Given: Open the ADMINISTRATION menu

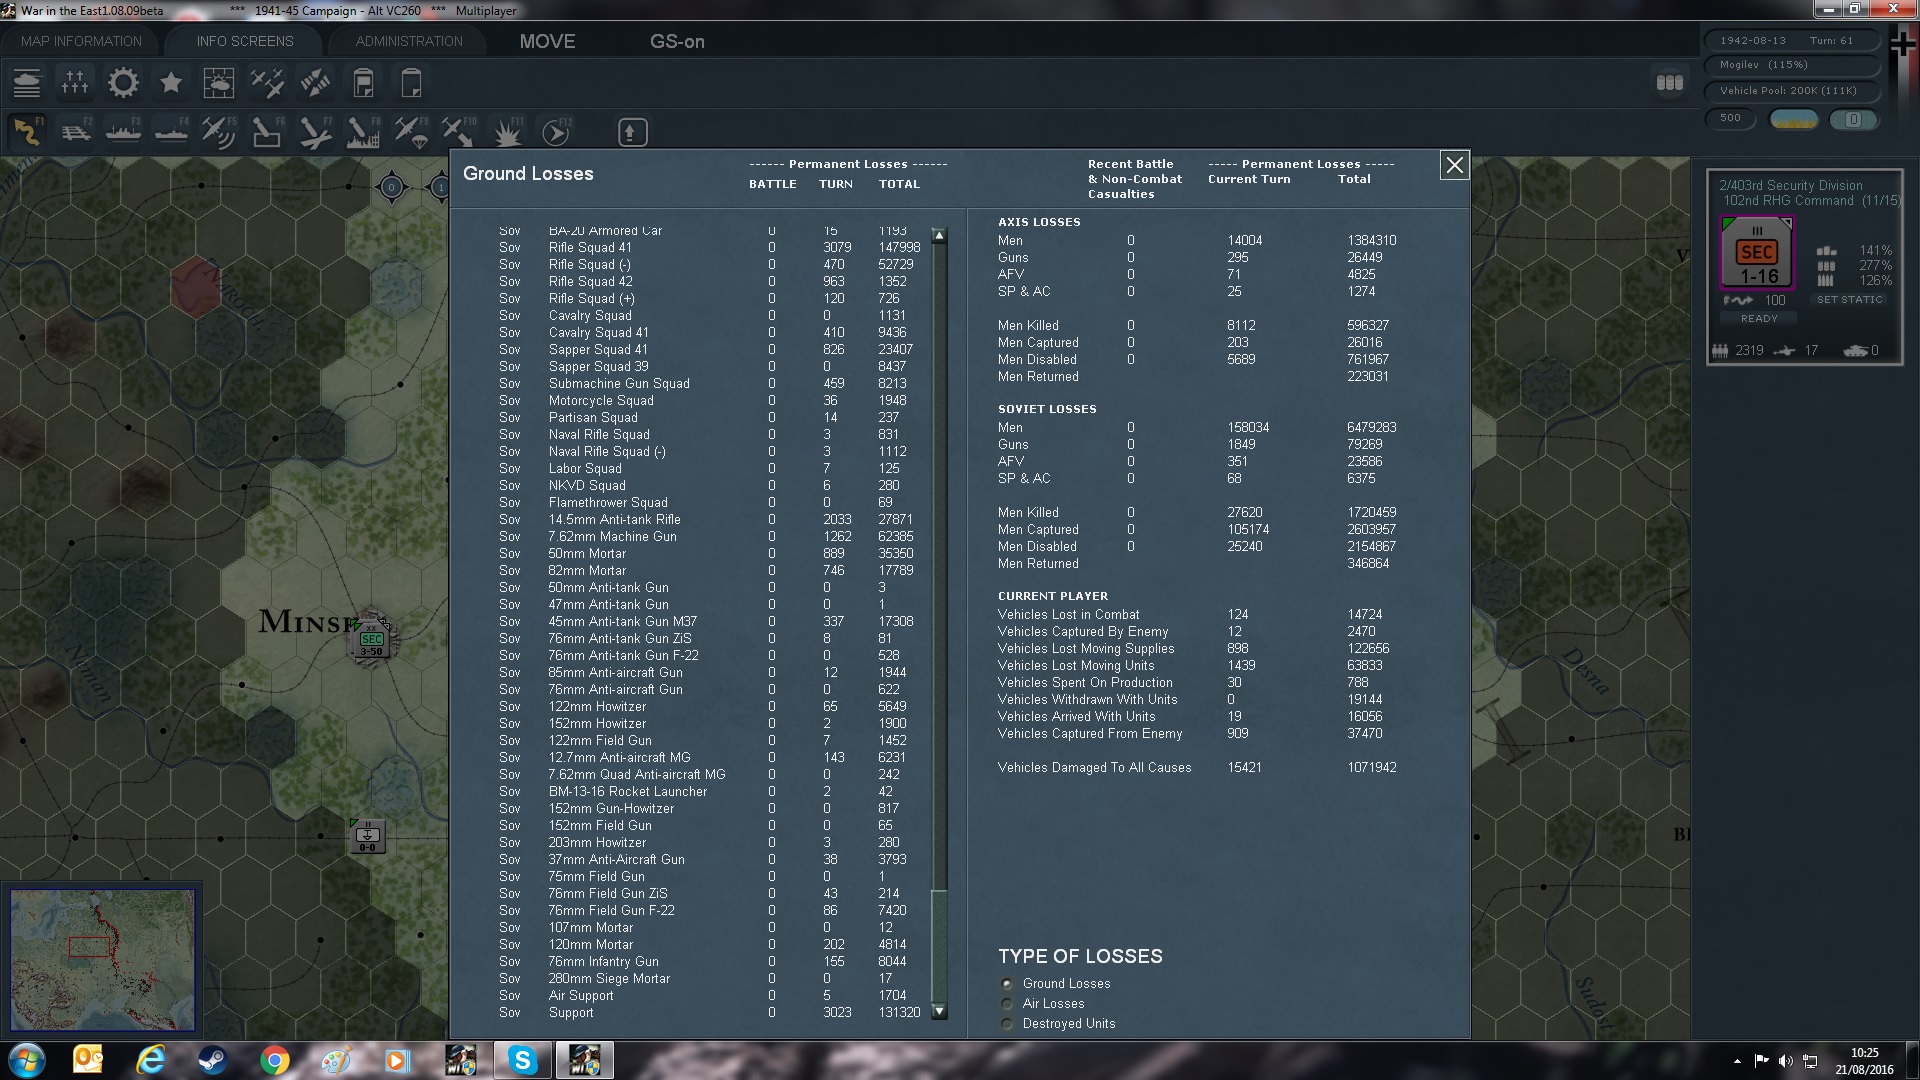Looking at the screenshot, I should click(407, 41).
